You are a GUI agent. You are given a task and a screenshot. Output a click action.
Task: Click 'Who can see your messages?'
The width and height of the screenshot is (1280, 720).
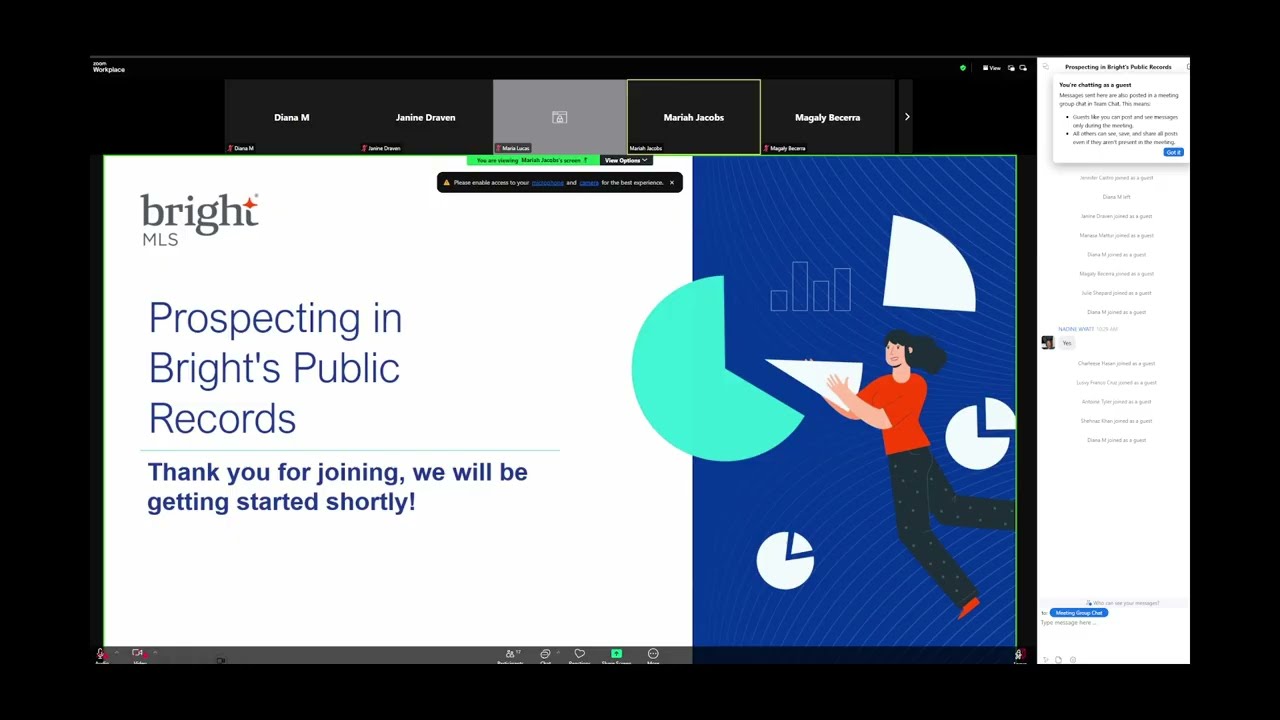click(1123, 603)
